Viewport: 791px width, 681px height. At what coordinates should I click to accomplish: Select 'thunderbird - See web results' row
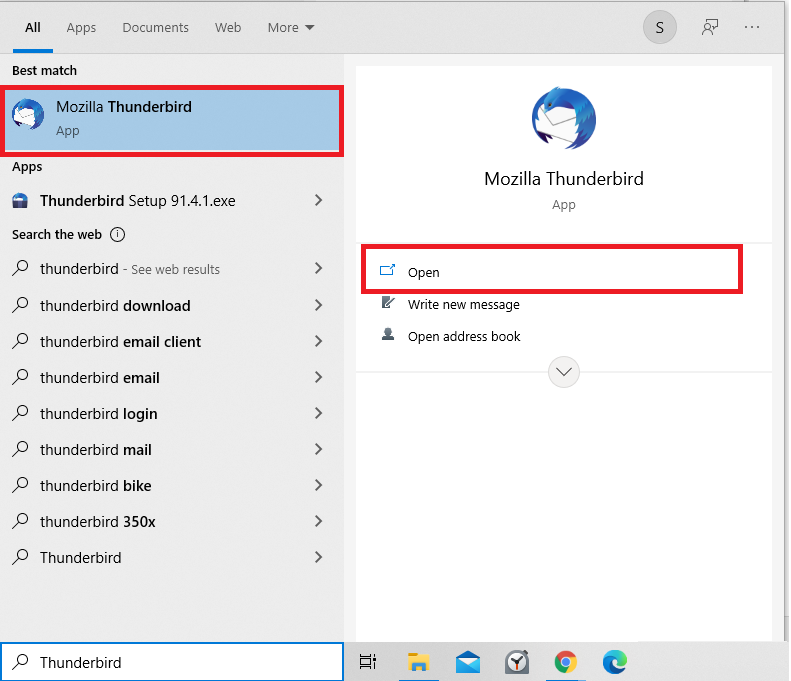(x=172, y=269)
